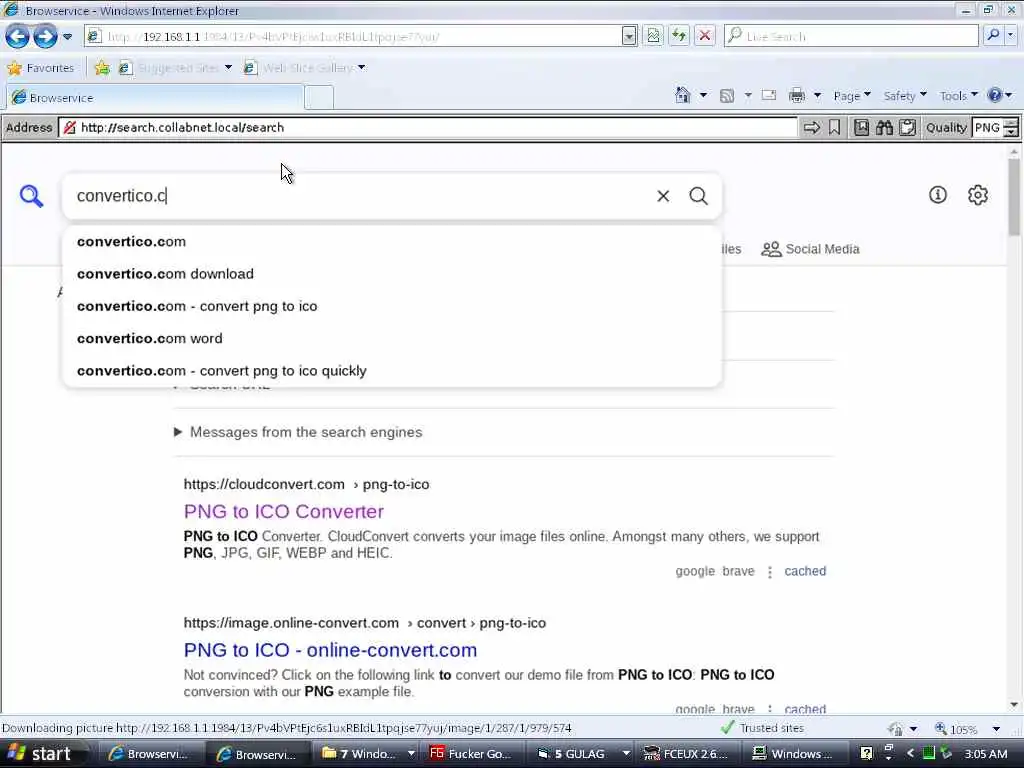
Task: Show hidden tray icons arrow
Action: coord(910,754)
